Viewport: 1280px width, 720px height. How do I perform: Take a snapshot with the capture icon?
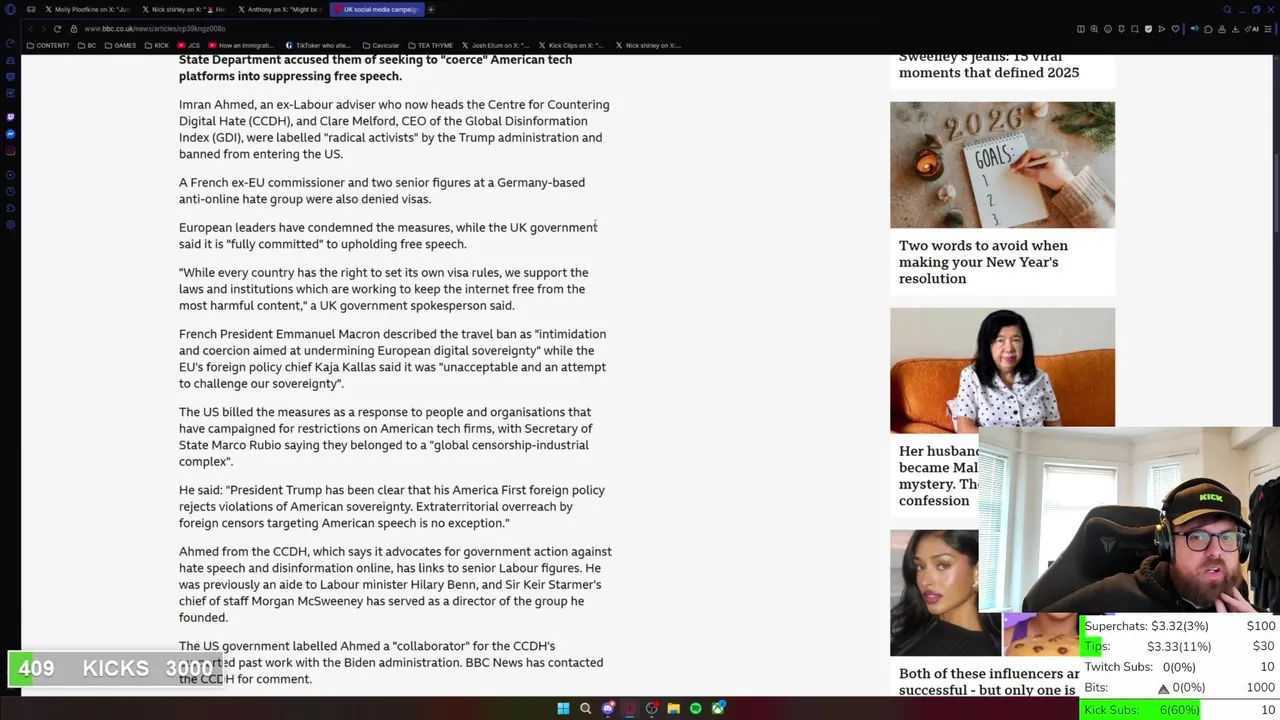tap(1135, 29)
